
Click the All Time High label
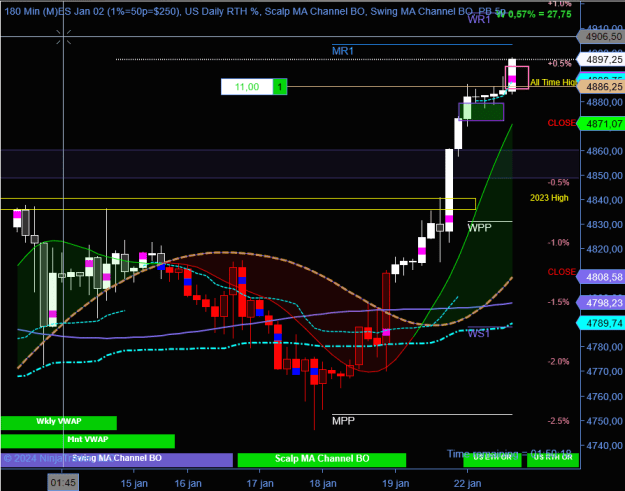tap(553, 82)
